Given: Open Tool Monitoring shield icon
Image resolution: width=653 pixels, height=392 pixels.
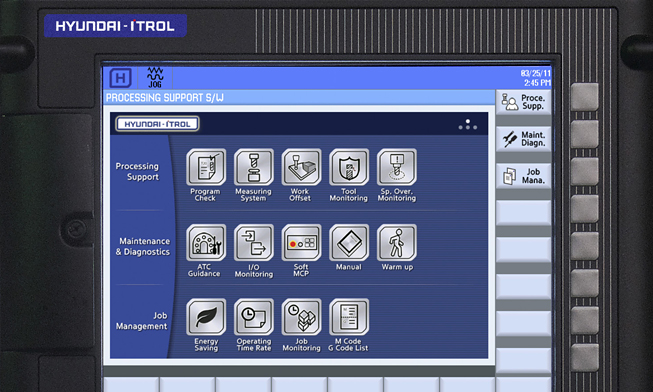Looking at the screenshot, I should click(349, 167).
